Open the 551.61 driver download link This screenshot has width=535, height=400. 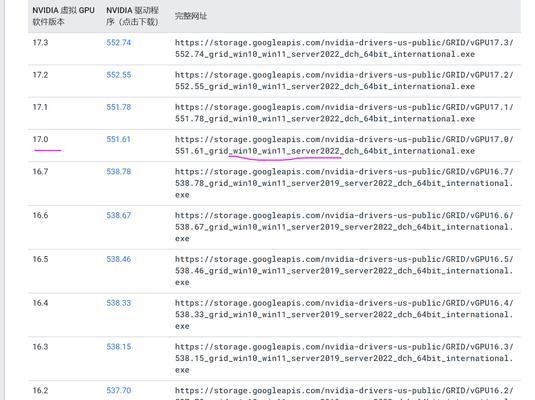point(118,139)
